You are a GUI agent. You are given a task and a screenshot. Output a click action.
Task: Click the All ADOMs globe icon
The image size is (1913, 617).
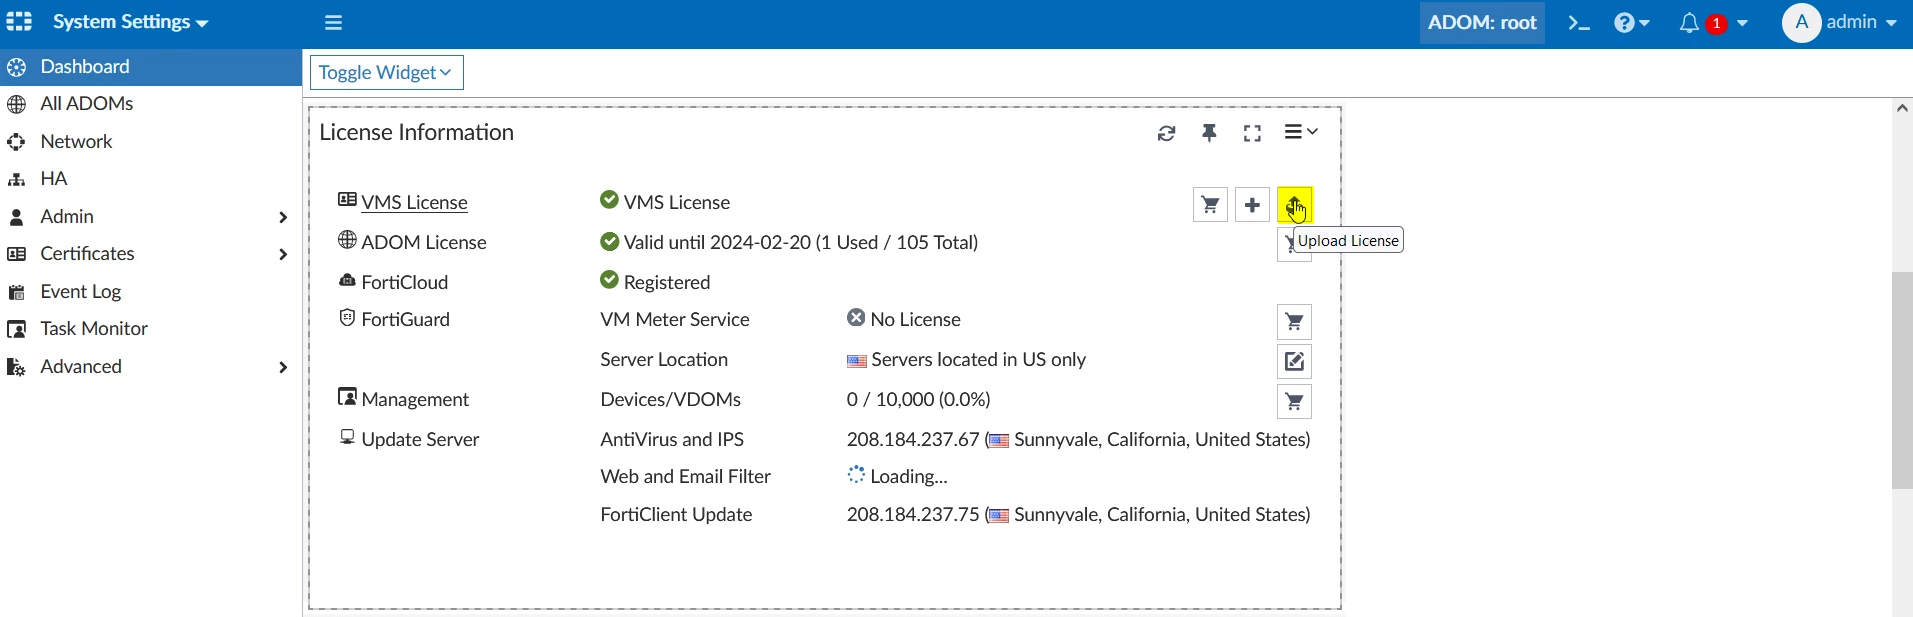(x=16, y=105)
